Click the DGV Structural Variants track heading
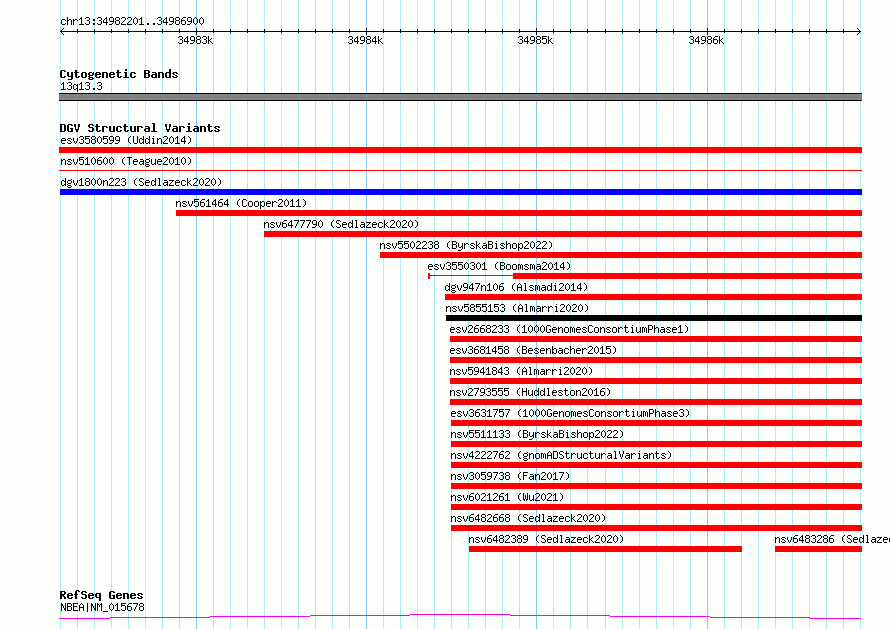This screenshot has width=890, height=629. (x=140, y=128)
